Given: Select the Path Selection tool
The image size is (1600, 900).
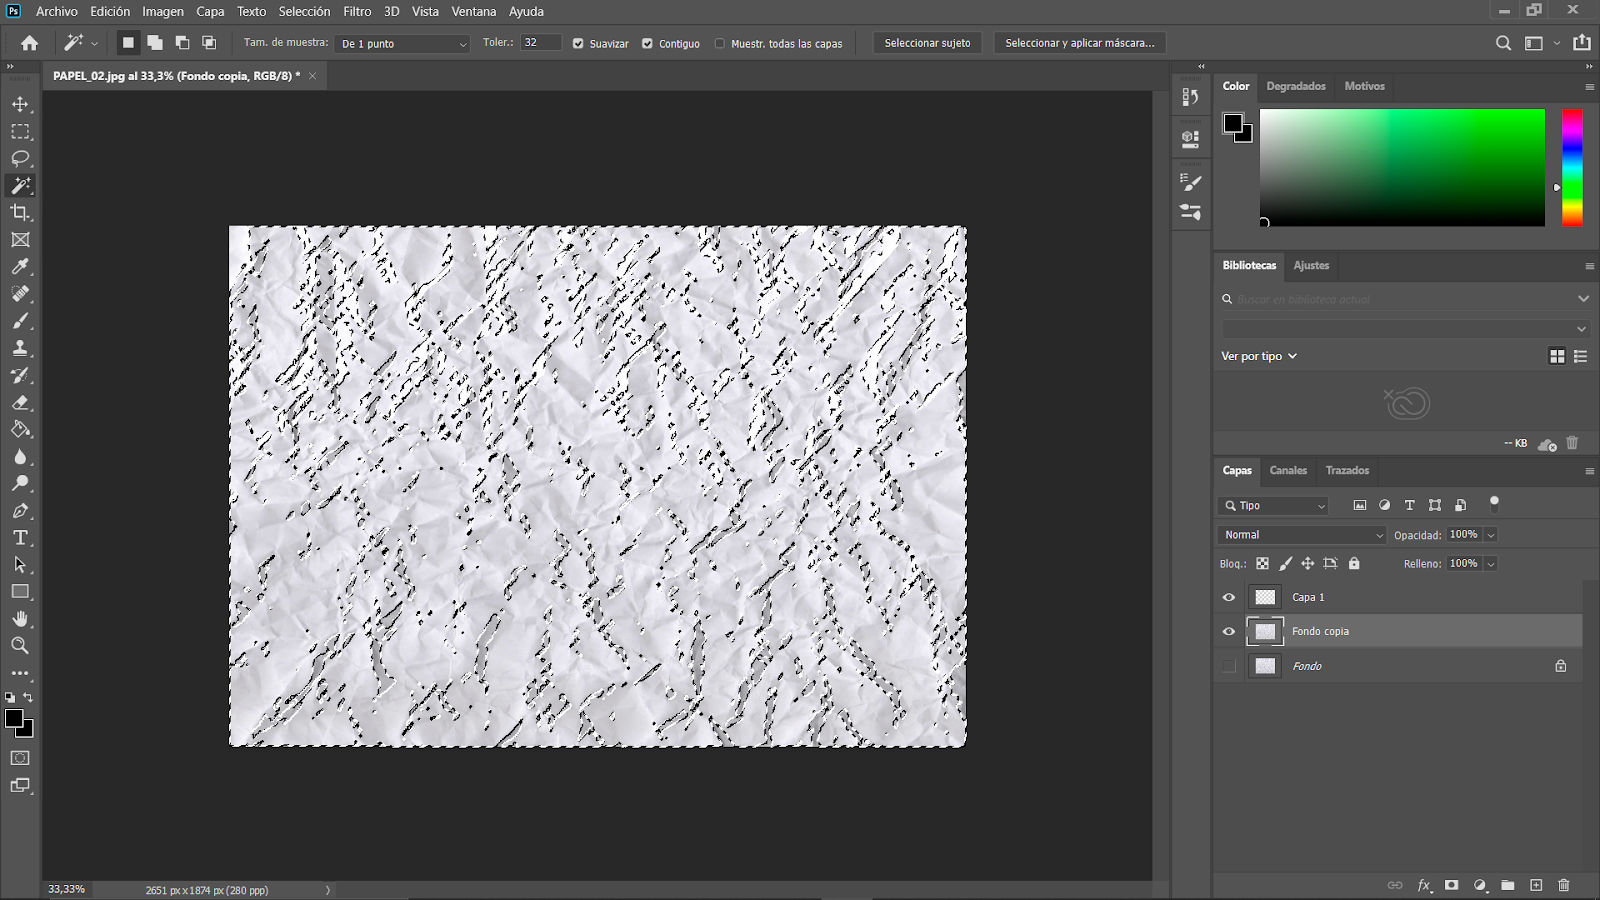Looking at the screenshot, I should pyautogui.click(x=20, y=565).
